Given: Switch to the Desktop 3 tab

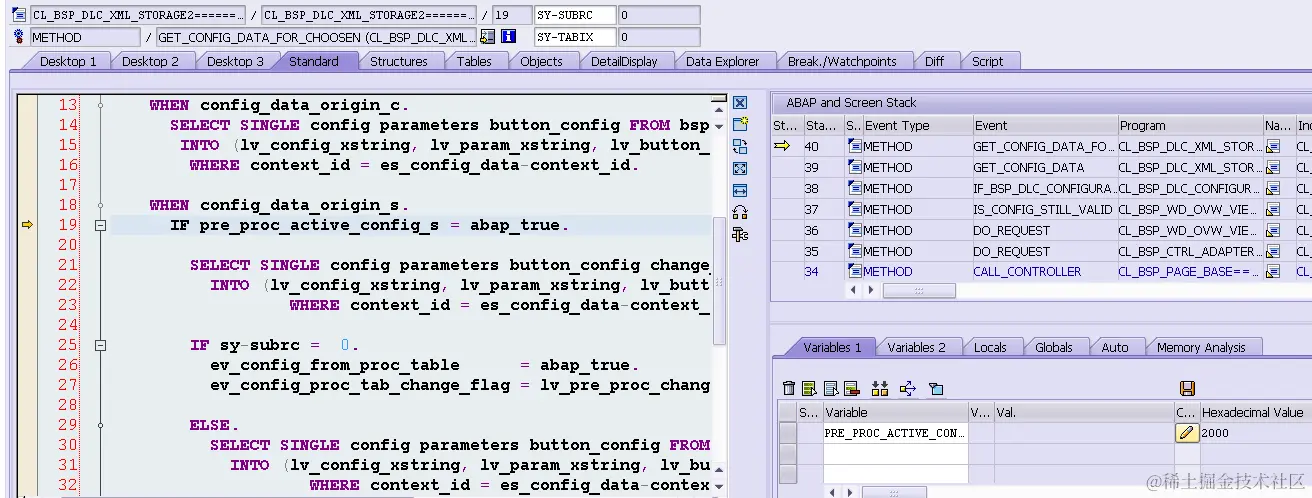Looking at the screenshot, I should [235, 61].
